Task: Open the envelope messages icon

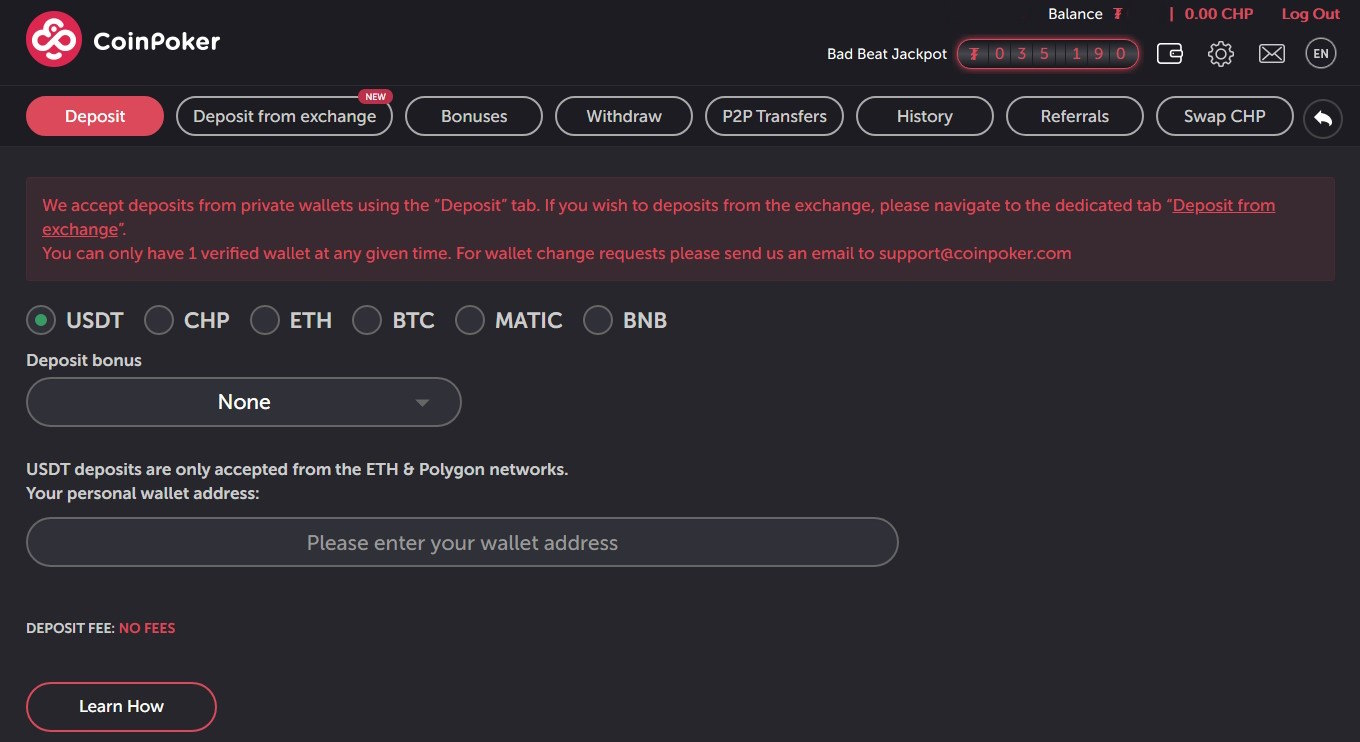Action: pos(1271,54)
